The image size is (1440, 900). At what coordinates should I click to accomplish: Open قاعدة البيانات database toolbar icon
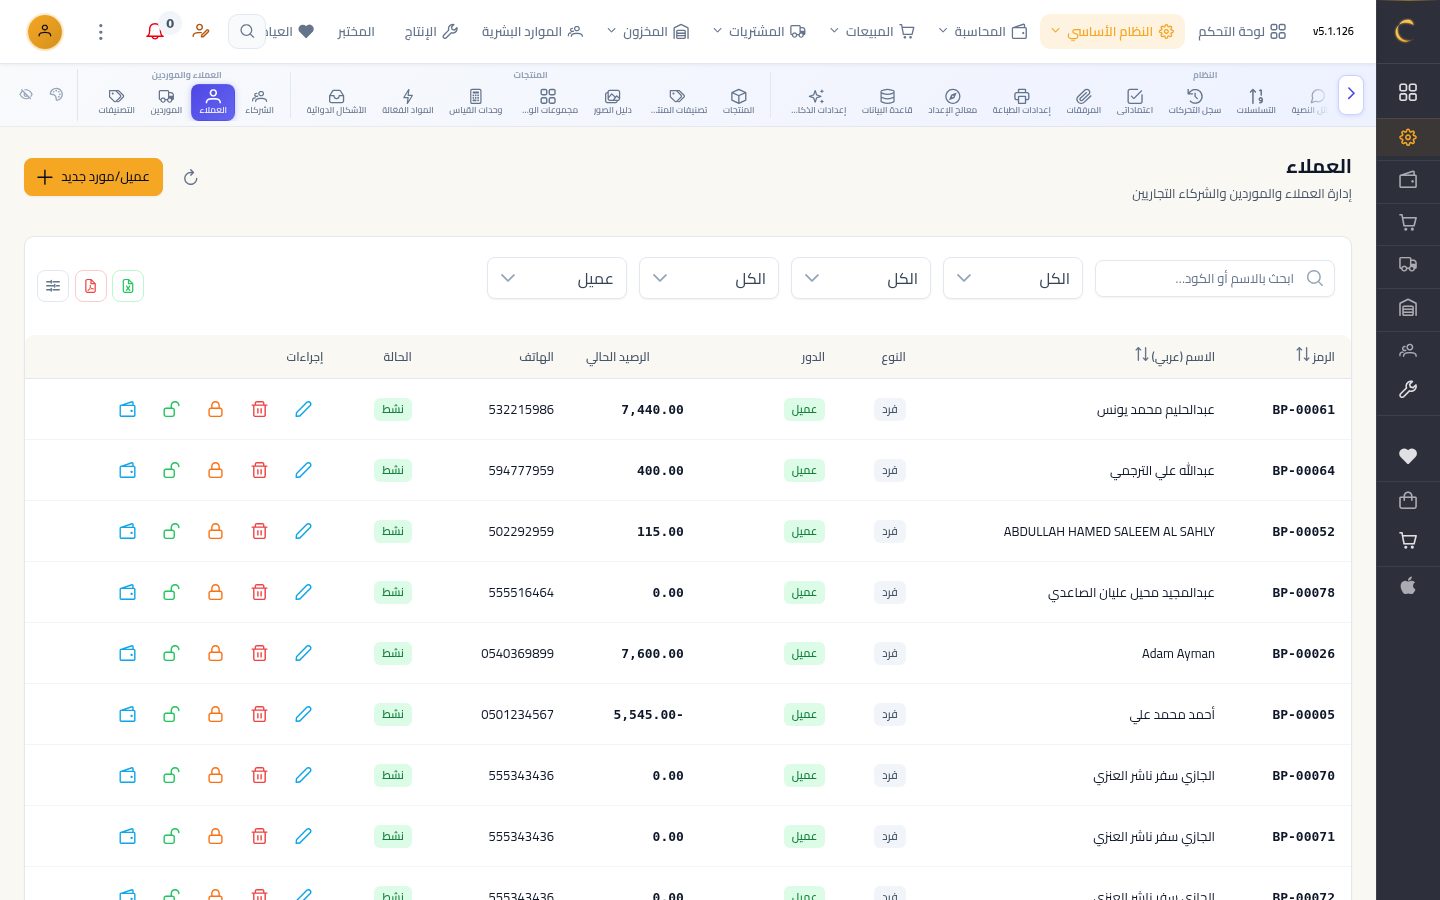(887, 100)
